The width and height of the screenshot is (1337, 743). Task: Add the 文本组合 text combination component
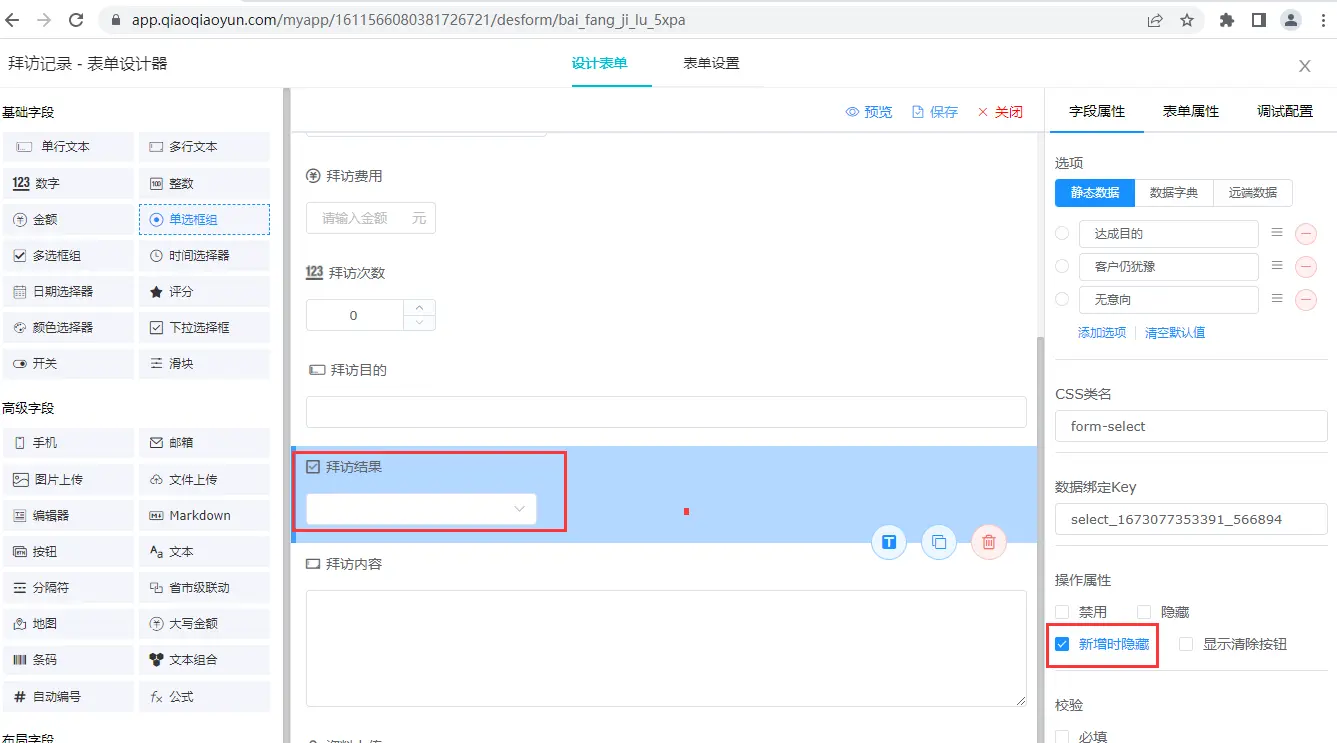click(204, 659)
